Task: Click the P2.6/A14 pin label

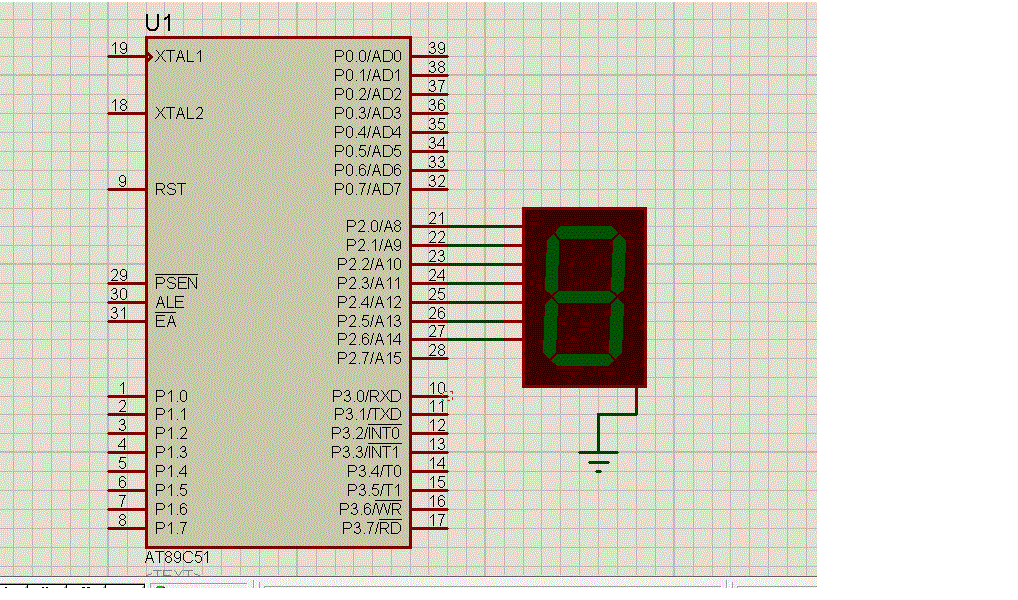Action: (x=369, y=339)
